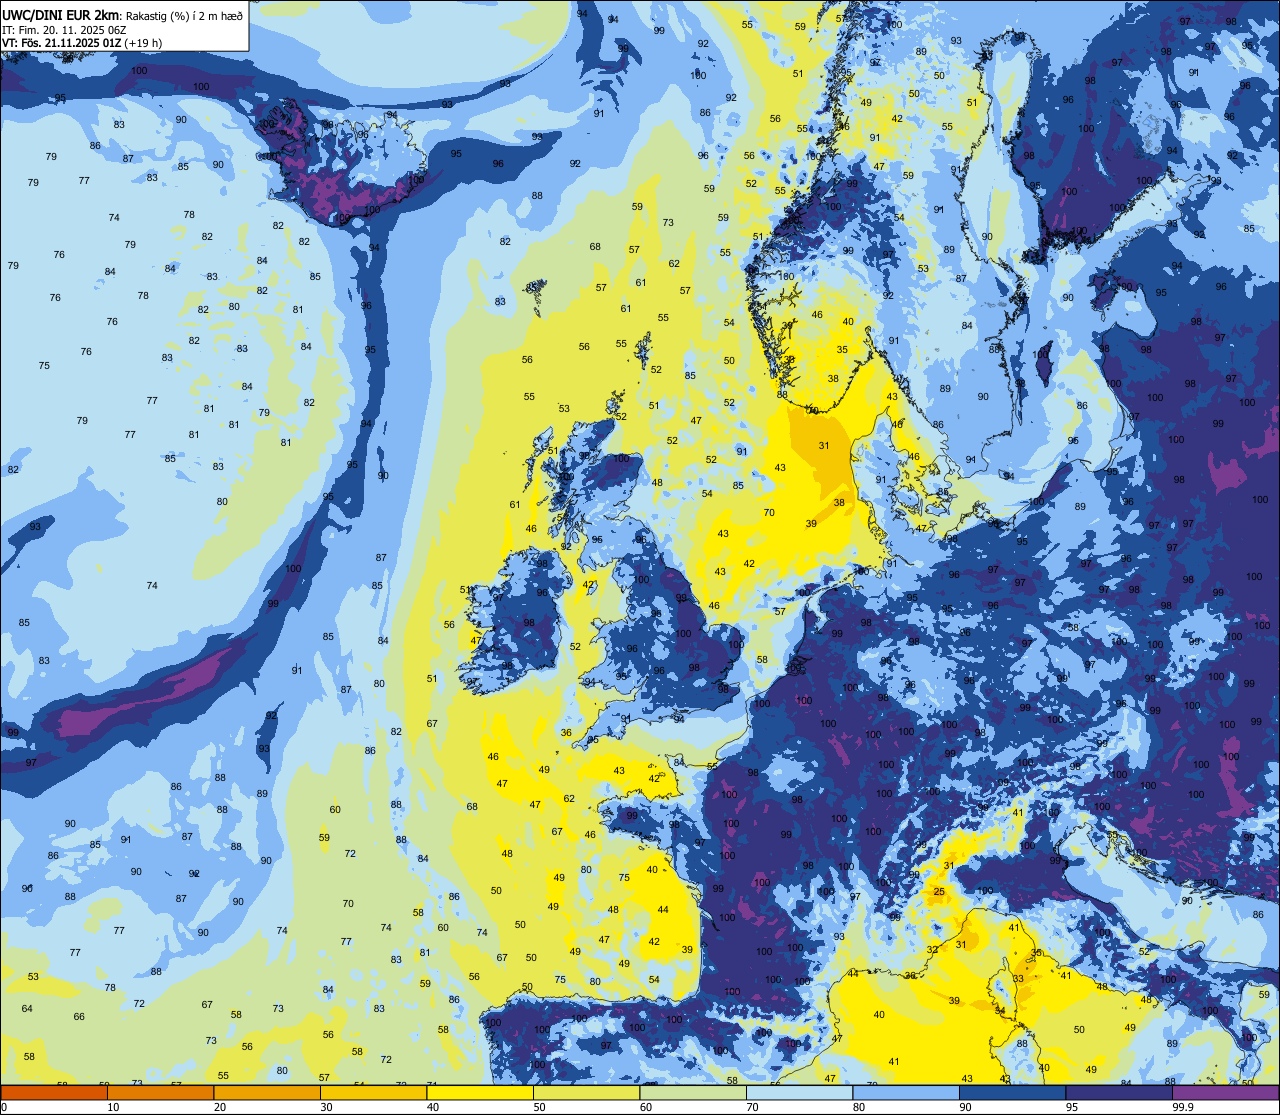Pick the 60–70 yellow-green legend swatch

[x=693, y=1092]
